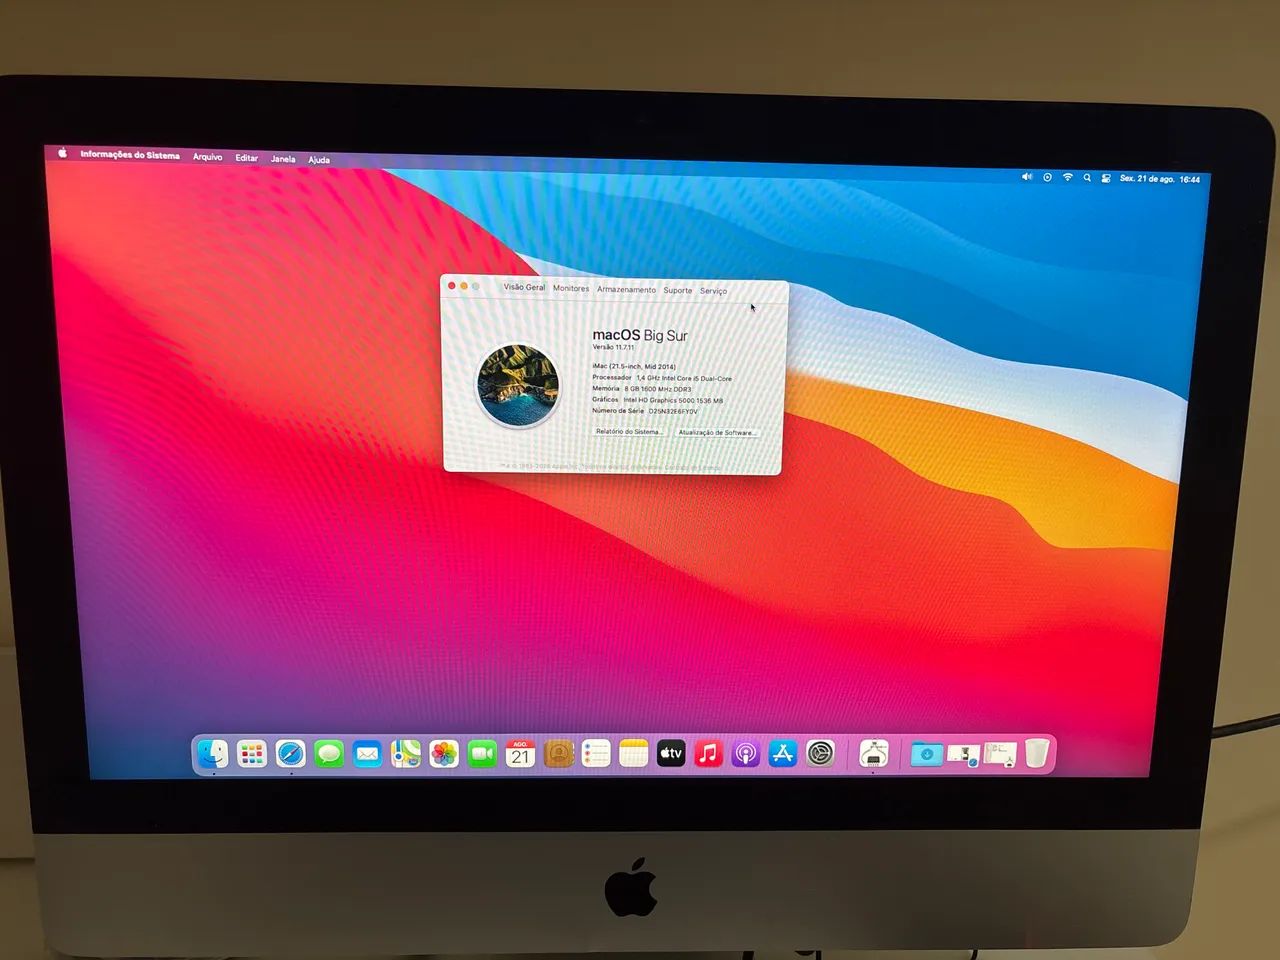
Task: Open the Wi-Fi status menu
Action: tap(1067, 177)
